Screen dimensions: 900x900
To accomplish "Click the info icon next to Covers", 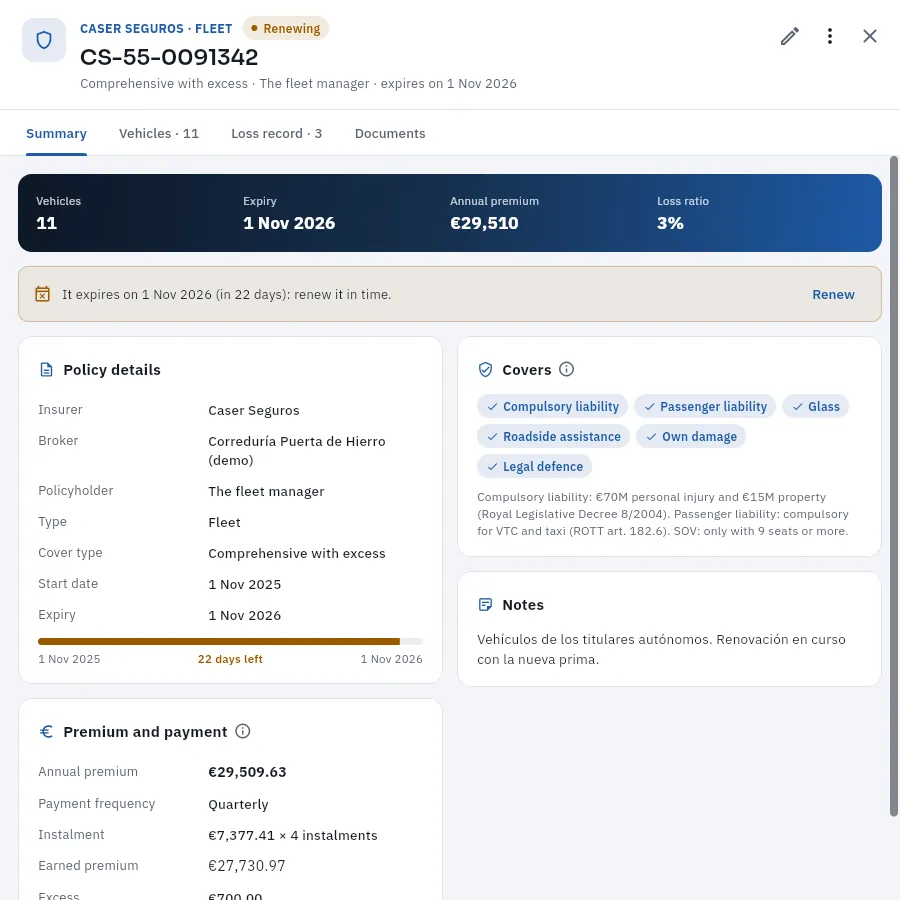I will point(566,369).
